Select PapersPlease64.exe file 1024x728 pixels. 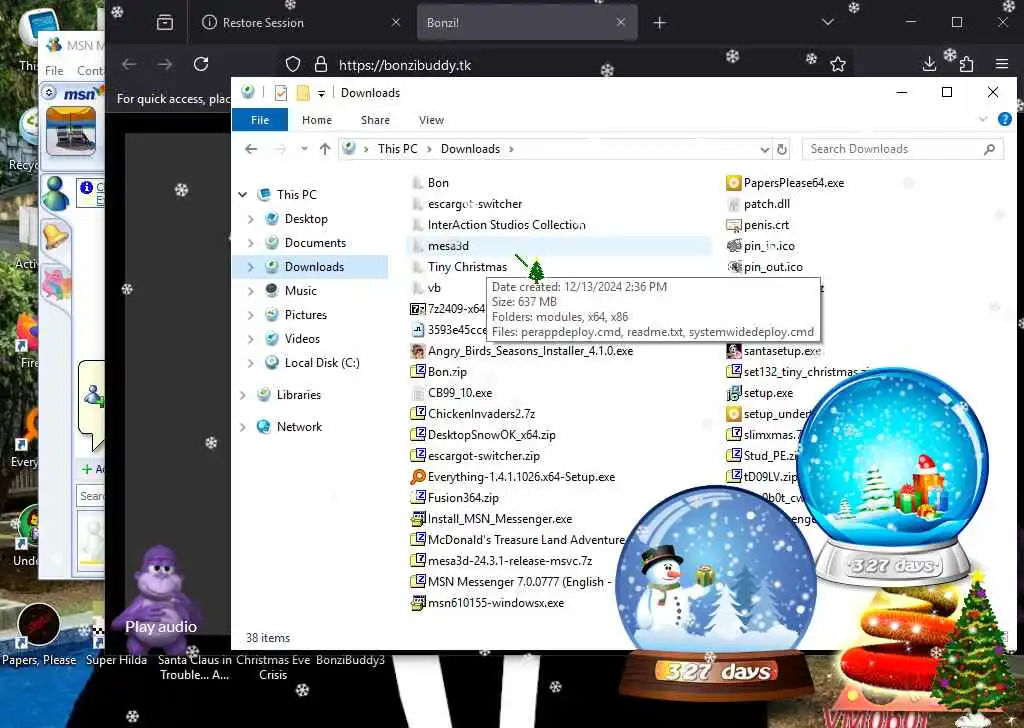(x=793, y=183)
